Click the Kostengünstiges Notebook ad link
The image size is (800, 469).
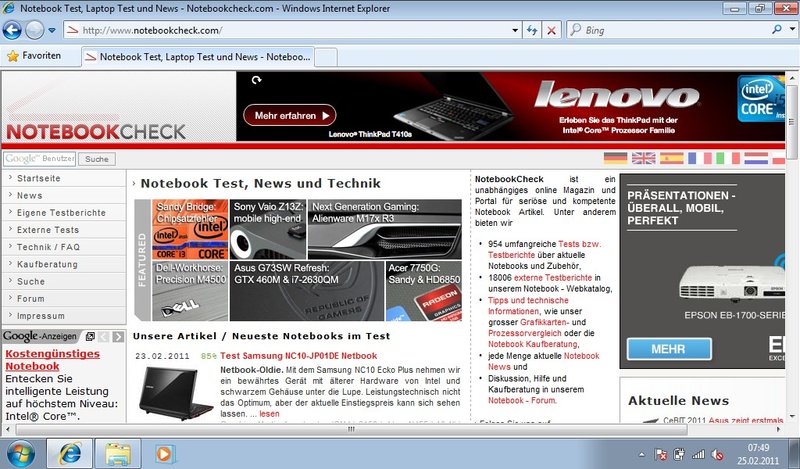53,360
